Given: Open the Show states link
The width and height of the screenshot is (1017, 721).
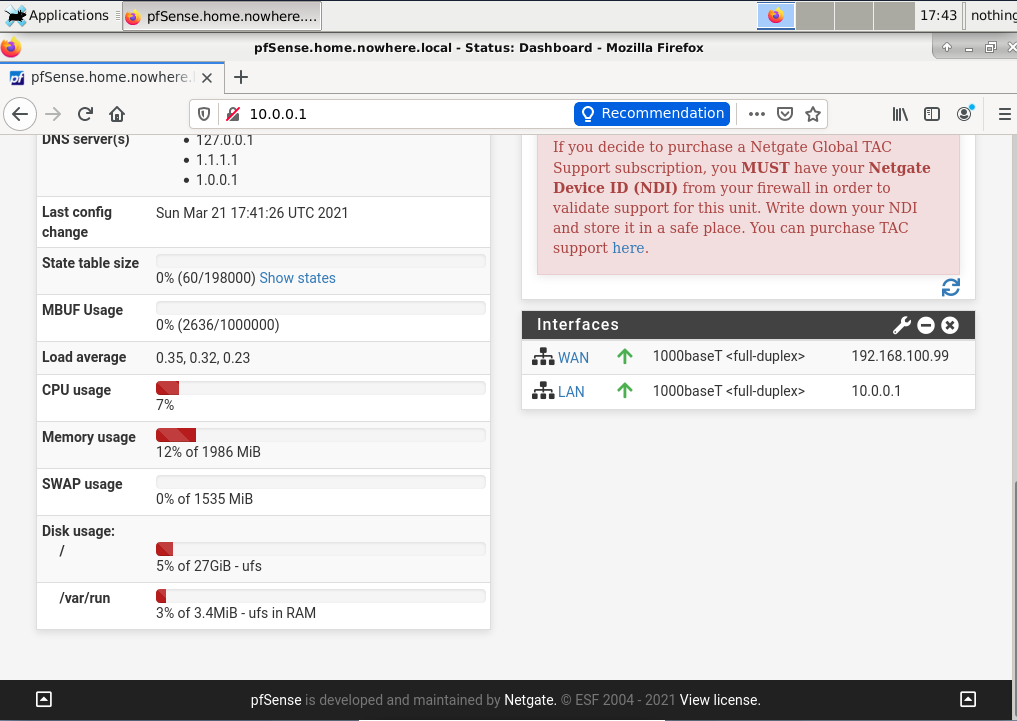Looking at the screenshot, I should click(x=298, y=278).
